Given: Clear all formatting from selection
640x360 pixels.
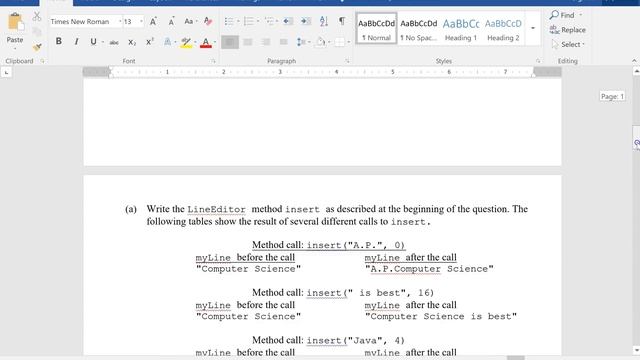Looking at the screenshot, I should [x=208, y=21].
